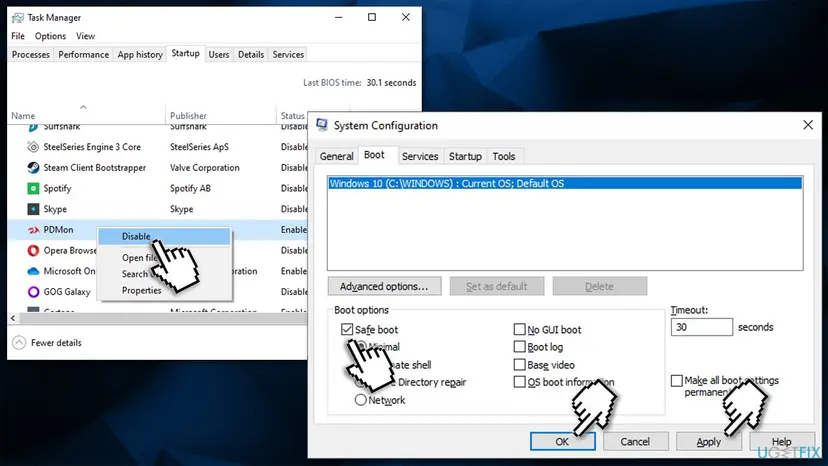Open the File menu in Task Manager

18,36
